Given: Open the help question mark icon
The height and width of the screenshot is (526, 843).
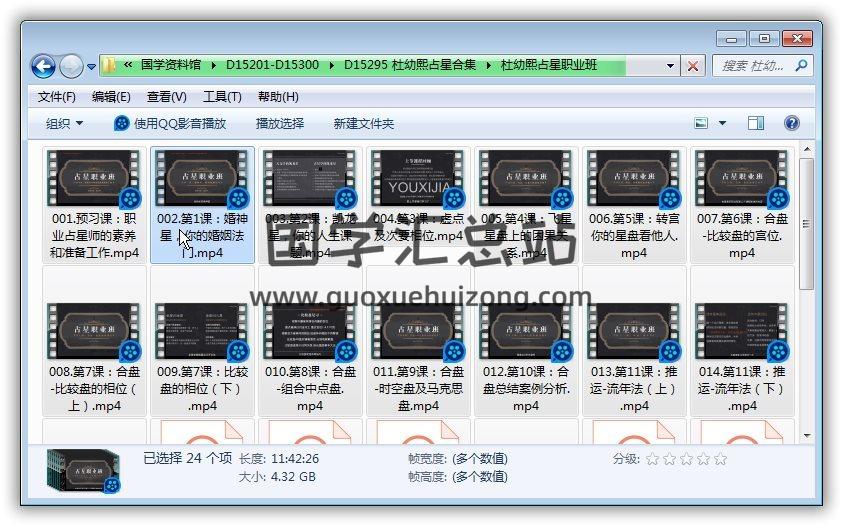Looking at the screenshot, I should tap(792, 123).
